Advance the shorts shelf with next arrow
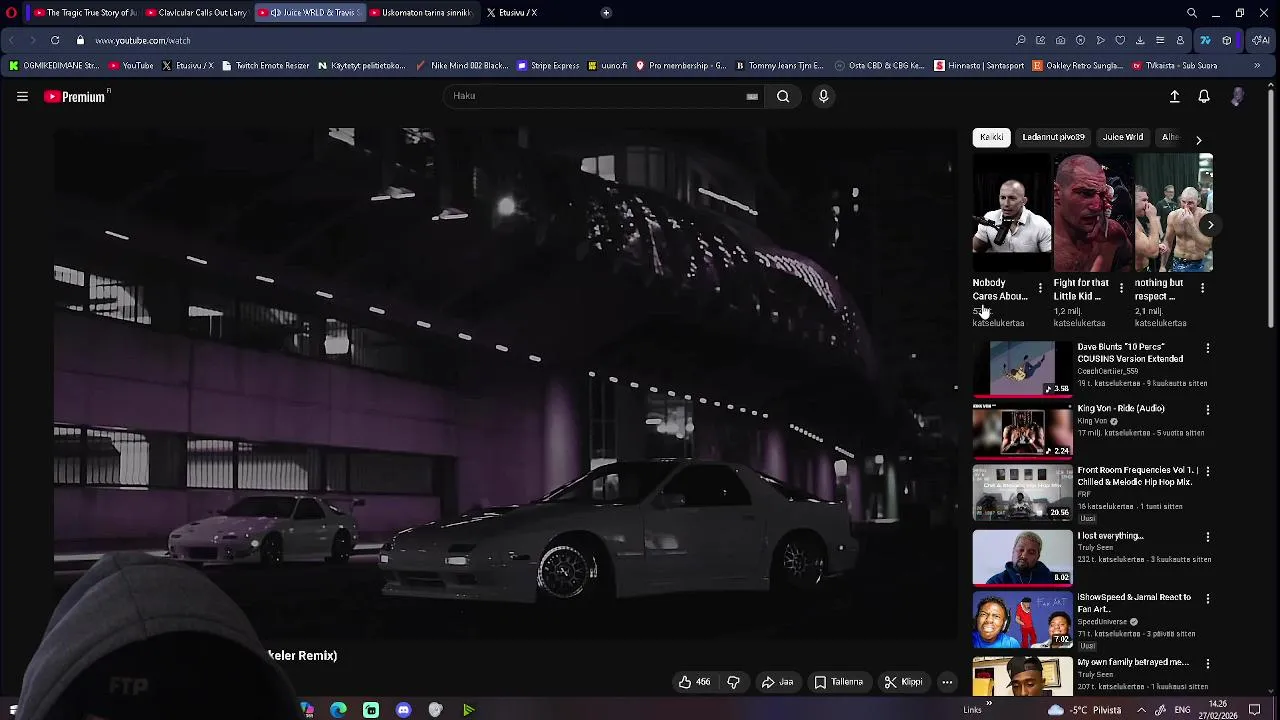The width and height of the screenshot is (1280, 720). tap(1210, 225)
